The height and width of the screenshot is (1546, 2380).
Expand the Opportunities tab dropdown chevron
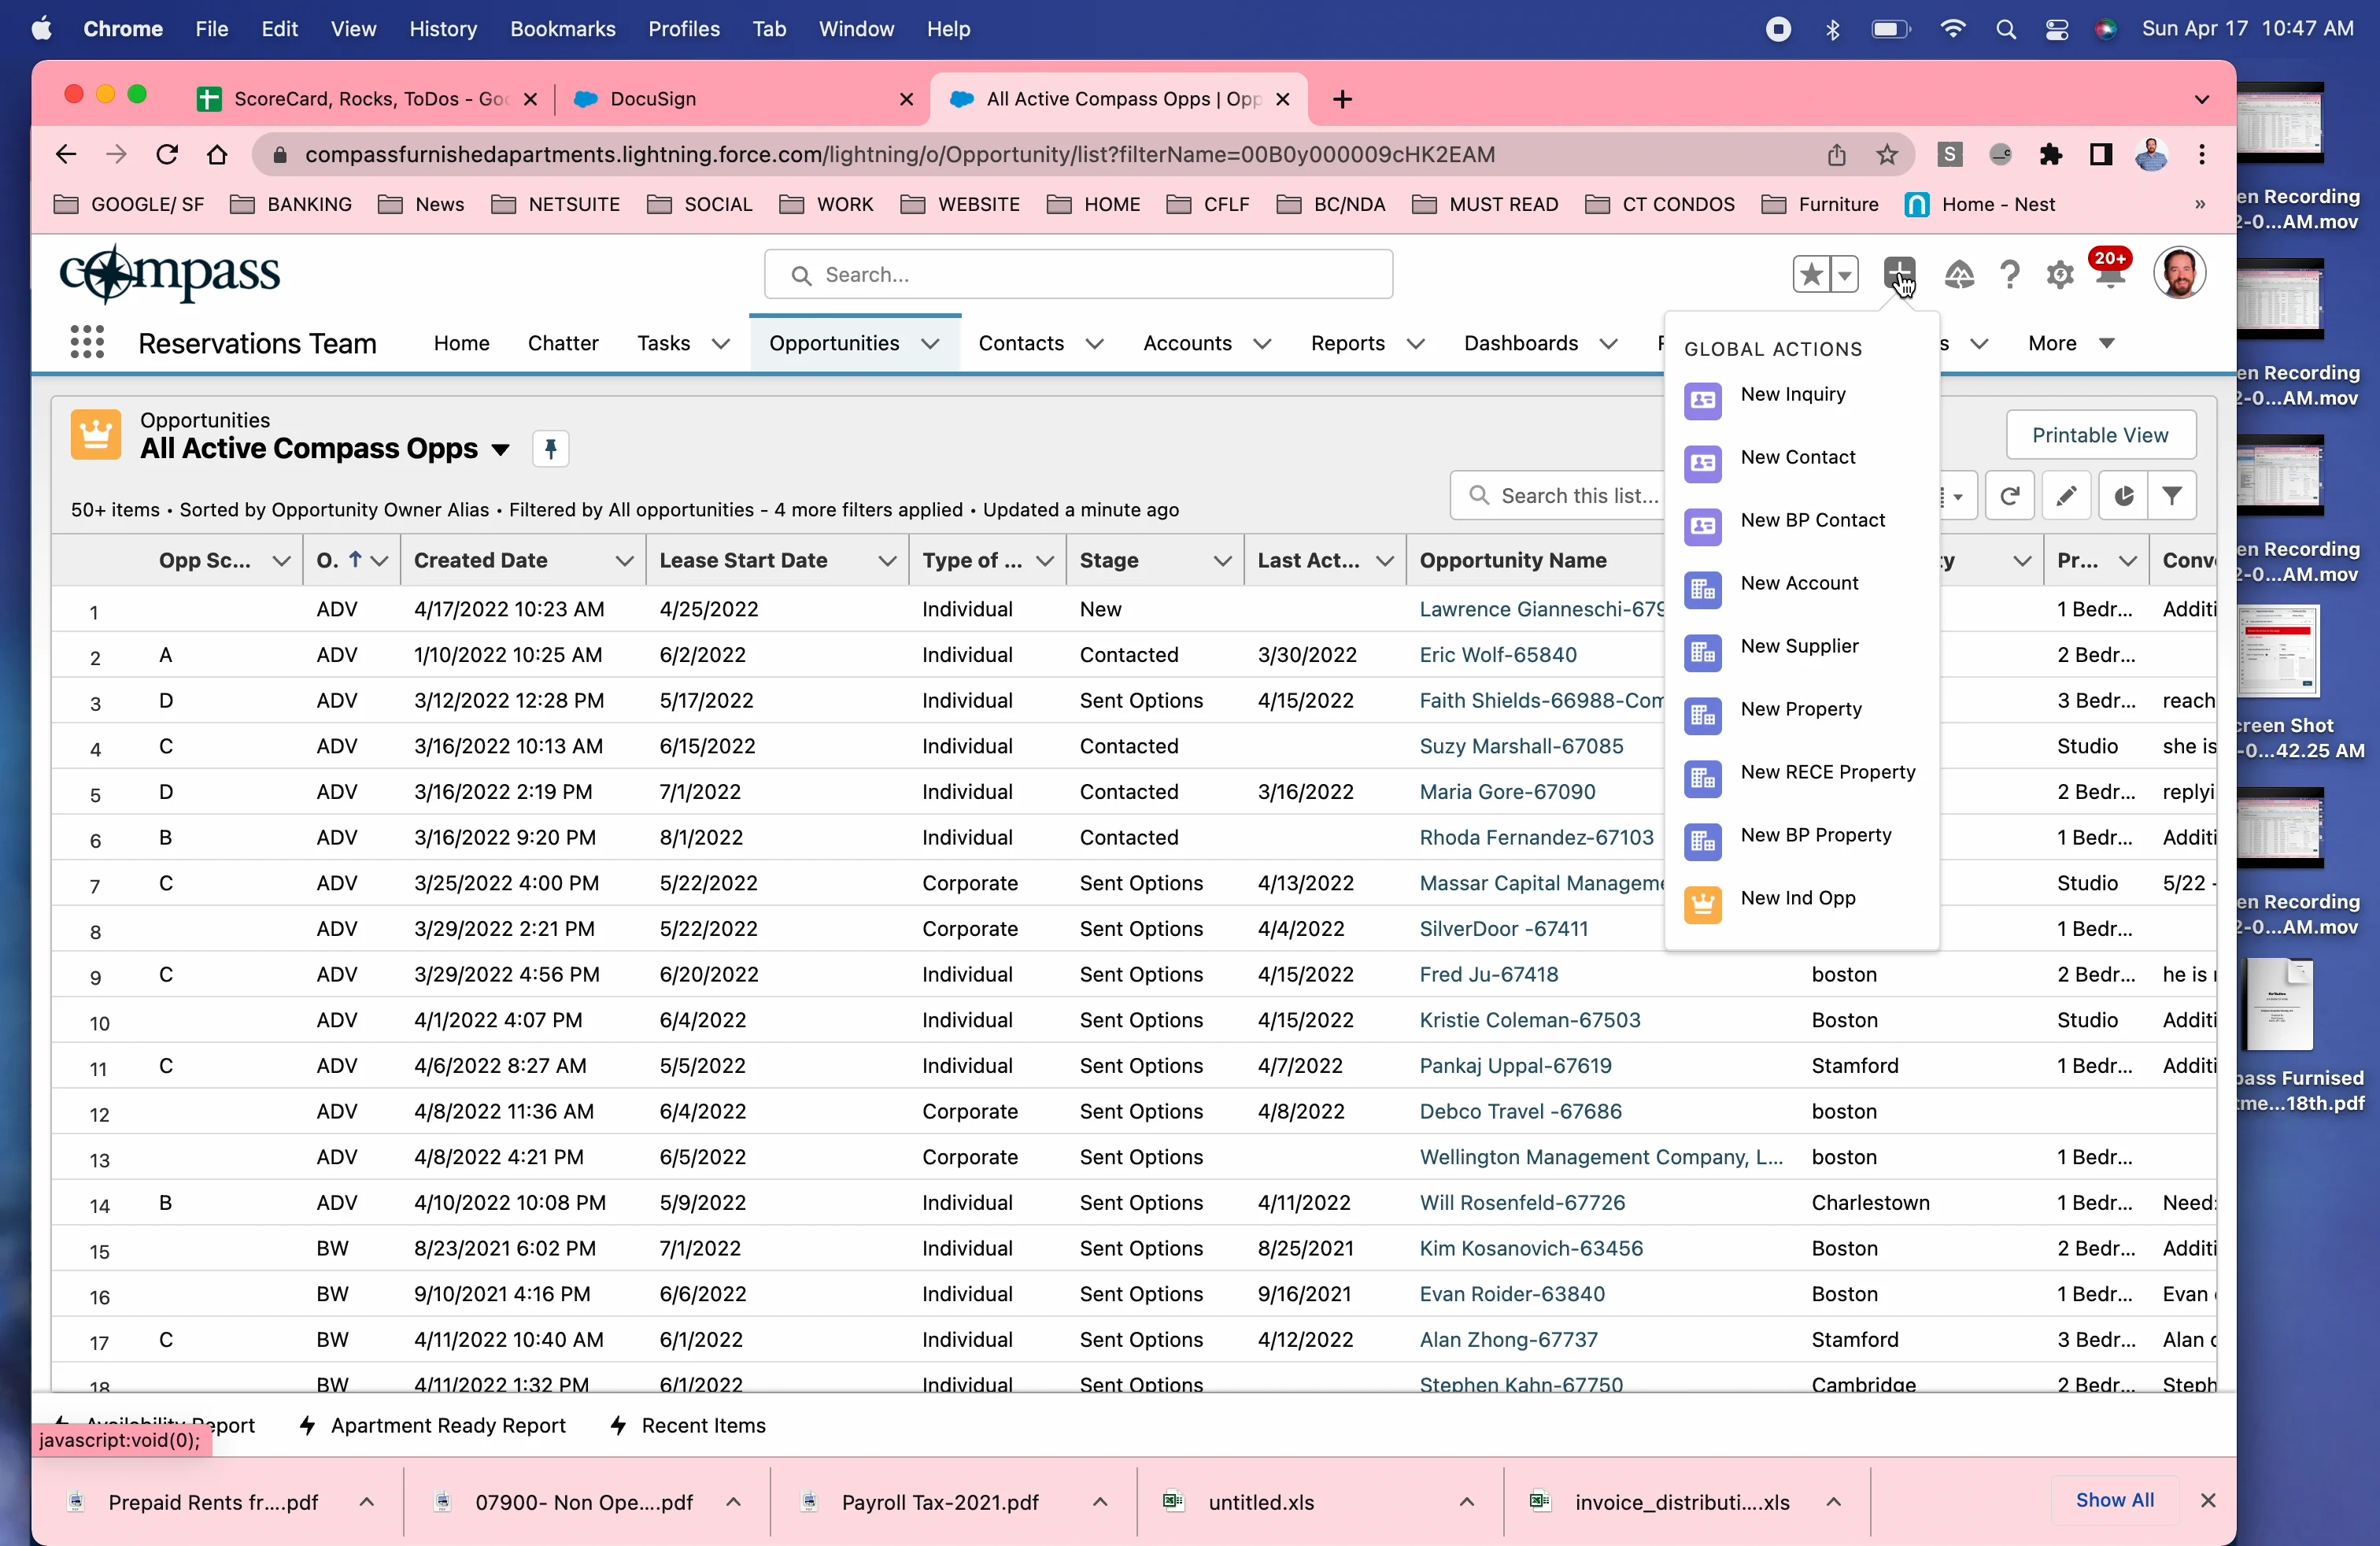(x=930, y=344)
